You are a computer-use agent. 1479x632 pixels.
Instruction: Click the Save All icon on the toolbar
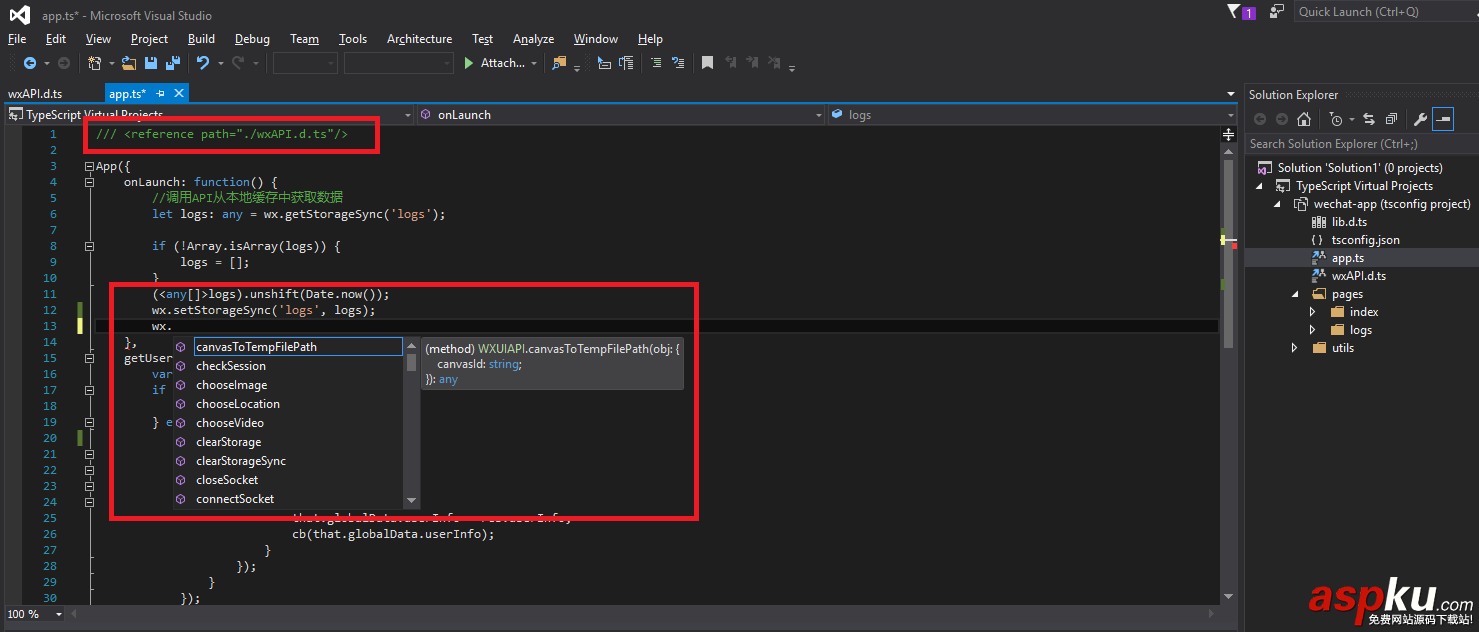pyautogui.click(x=172, y=62)
